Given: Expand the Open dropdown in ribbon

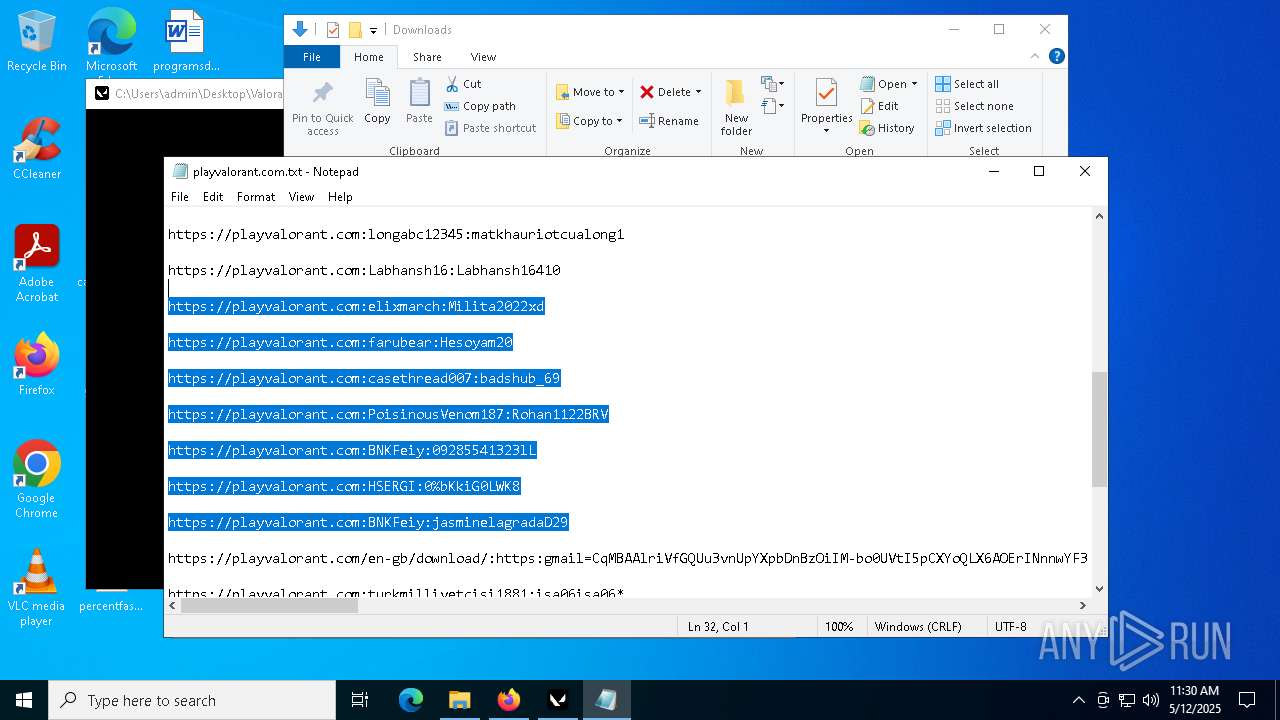Looking at the screenshot, I should (914, 84).
